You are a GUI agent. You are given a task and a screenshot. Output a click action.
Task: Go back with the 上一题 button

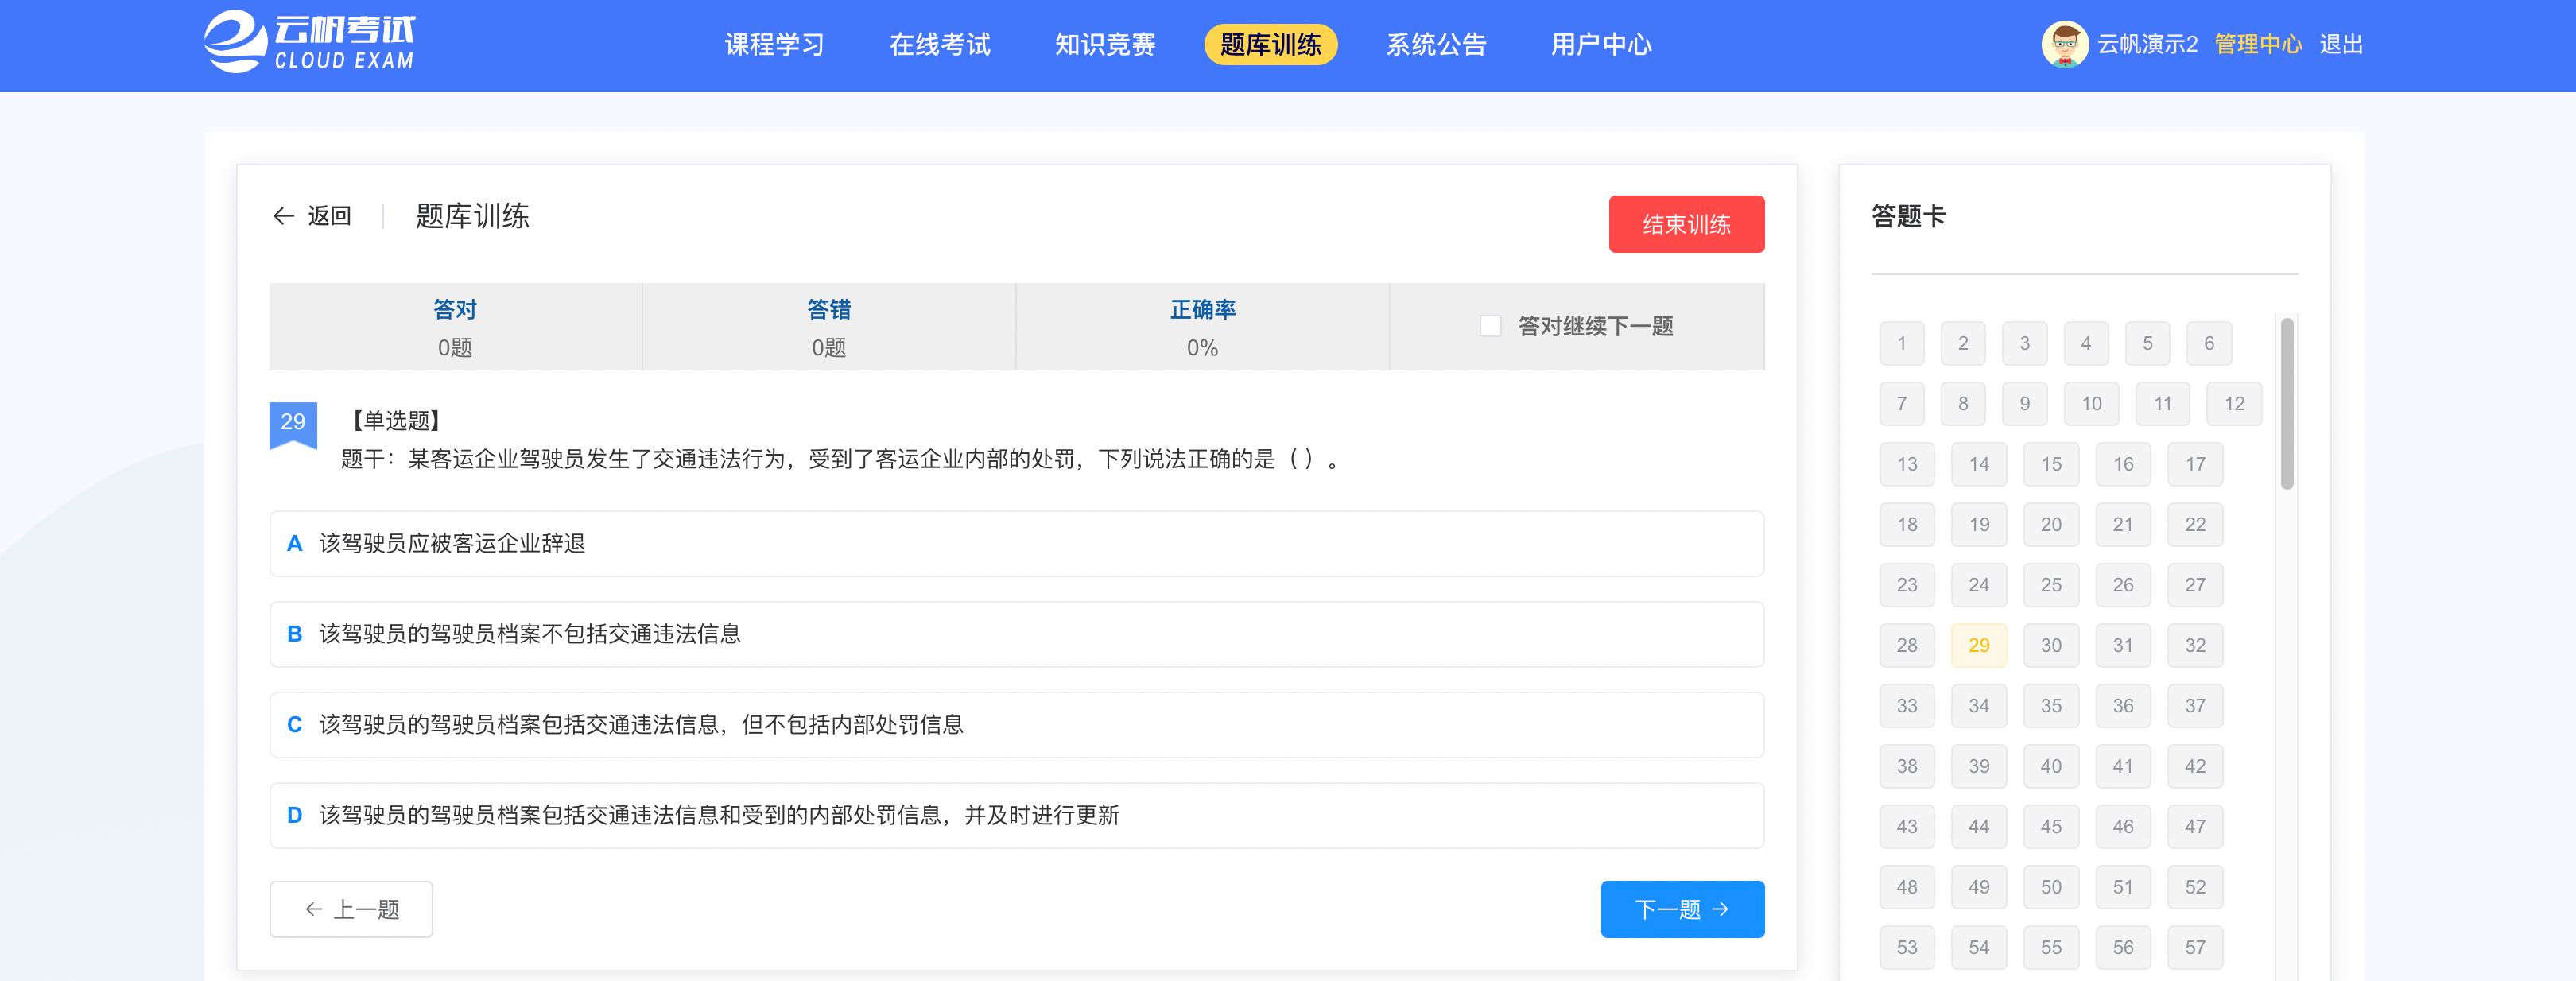click(351, 909)
